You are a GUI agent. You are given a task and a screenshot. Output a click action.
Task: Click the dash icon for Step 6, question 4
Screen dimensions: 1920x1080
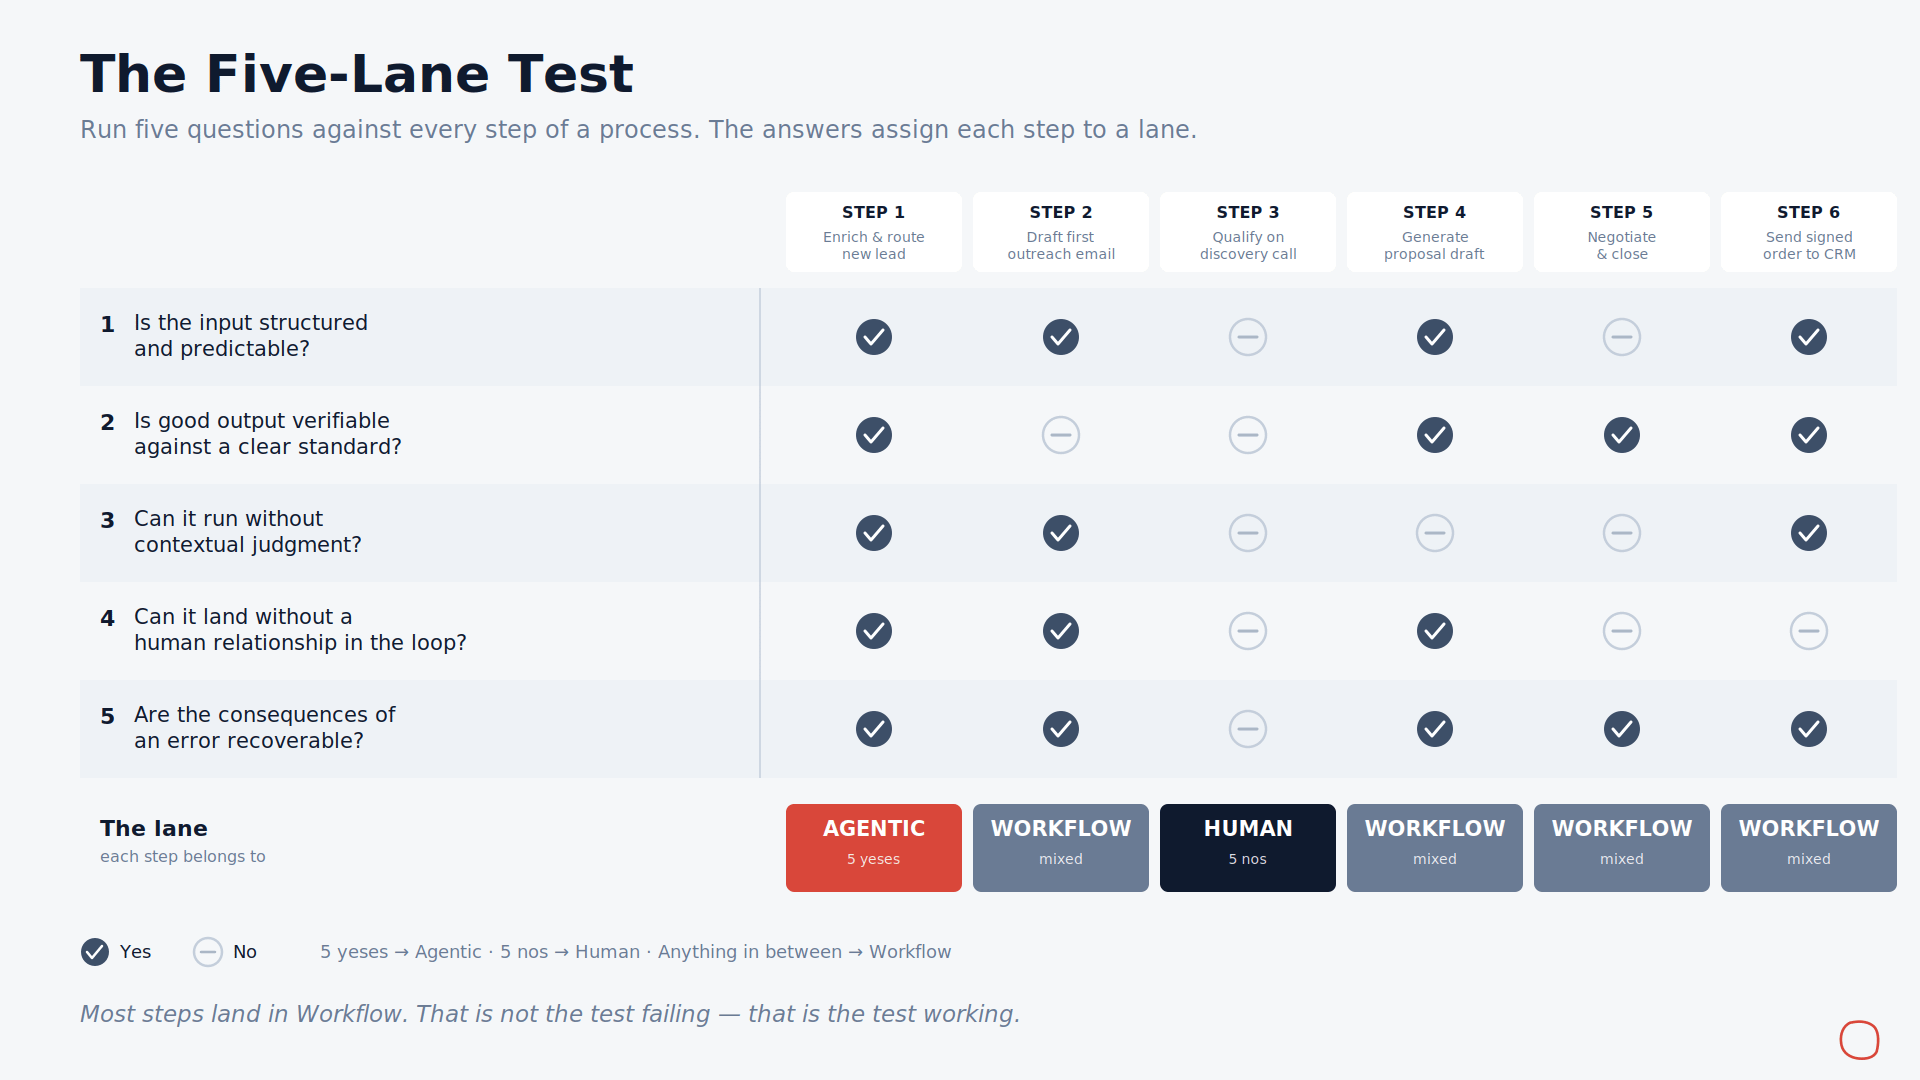point(1808,631)
